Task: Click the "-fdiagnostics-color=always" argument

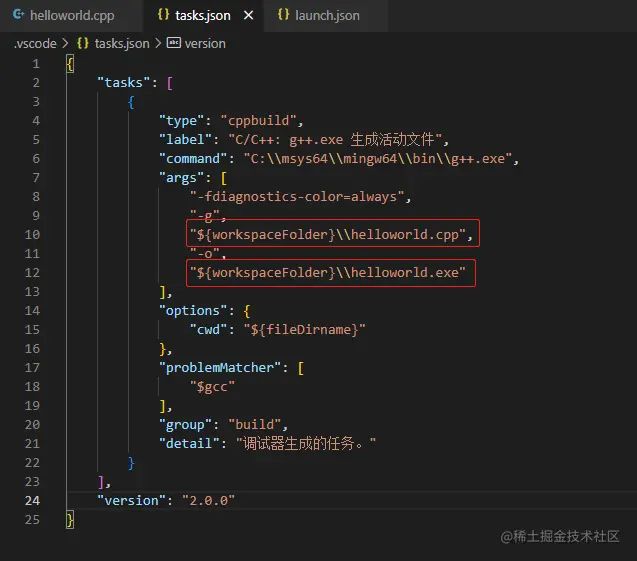Action: pyautogui.click(x=297, y=197)
